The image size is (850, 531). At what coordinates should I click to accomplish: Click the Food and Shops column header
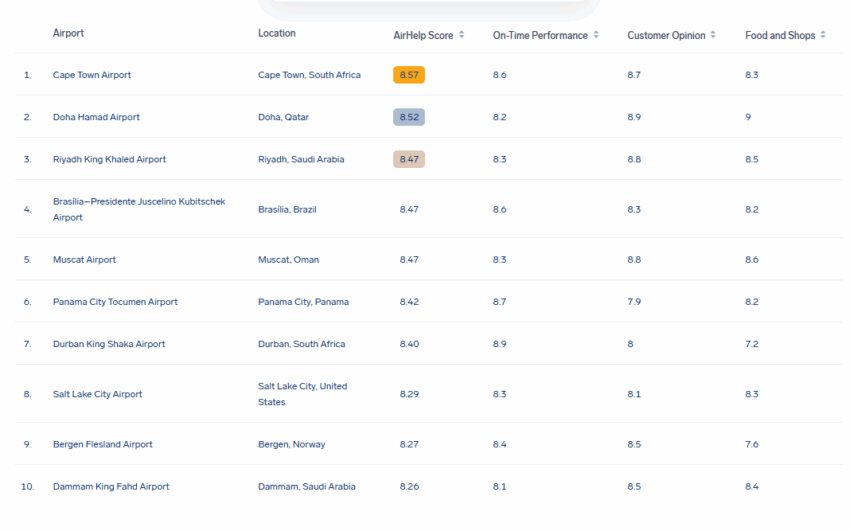780,35
